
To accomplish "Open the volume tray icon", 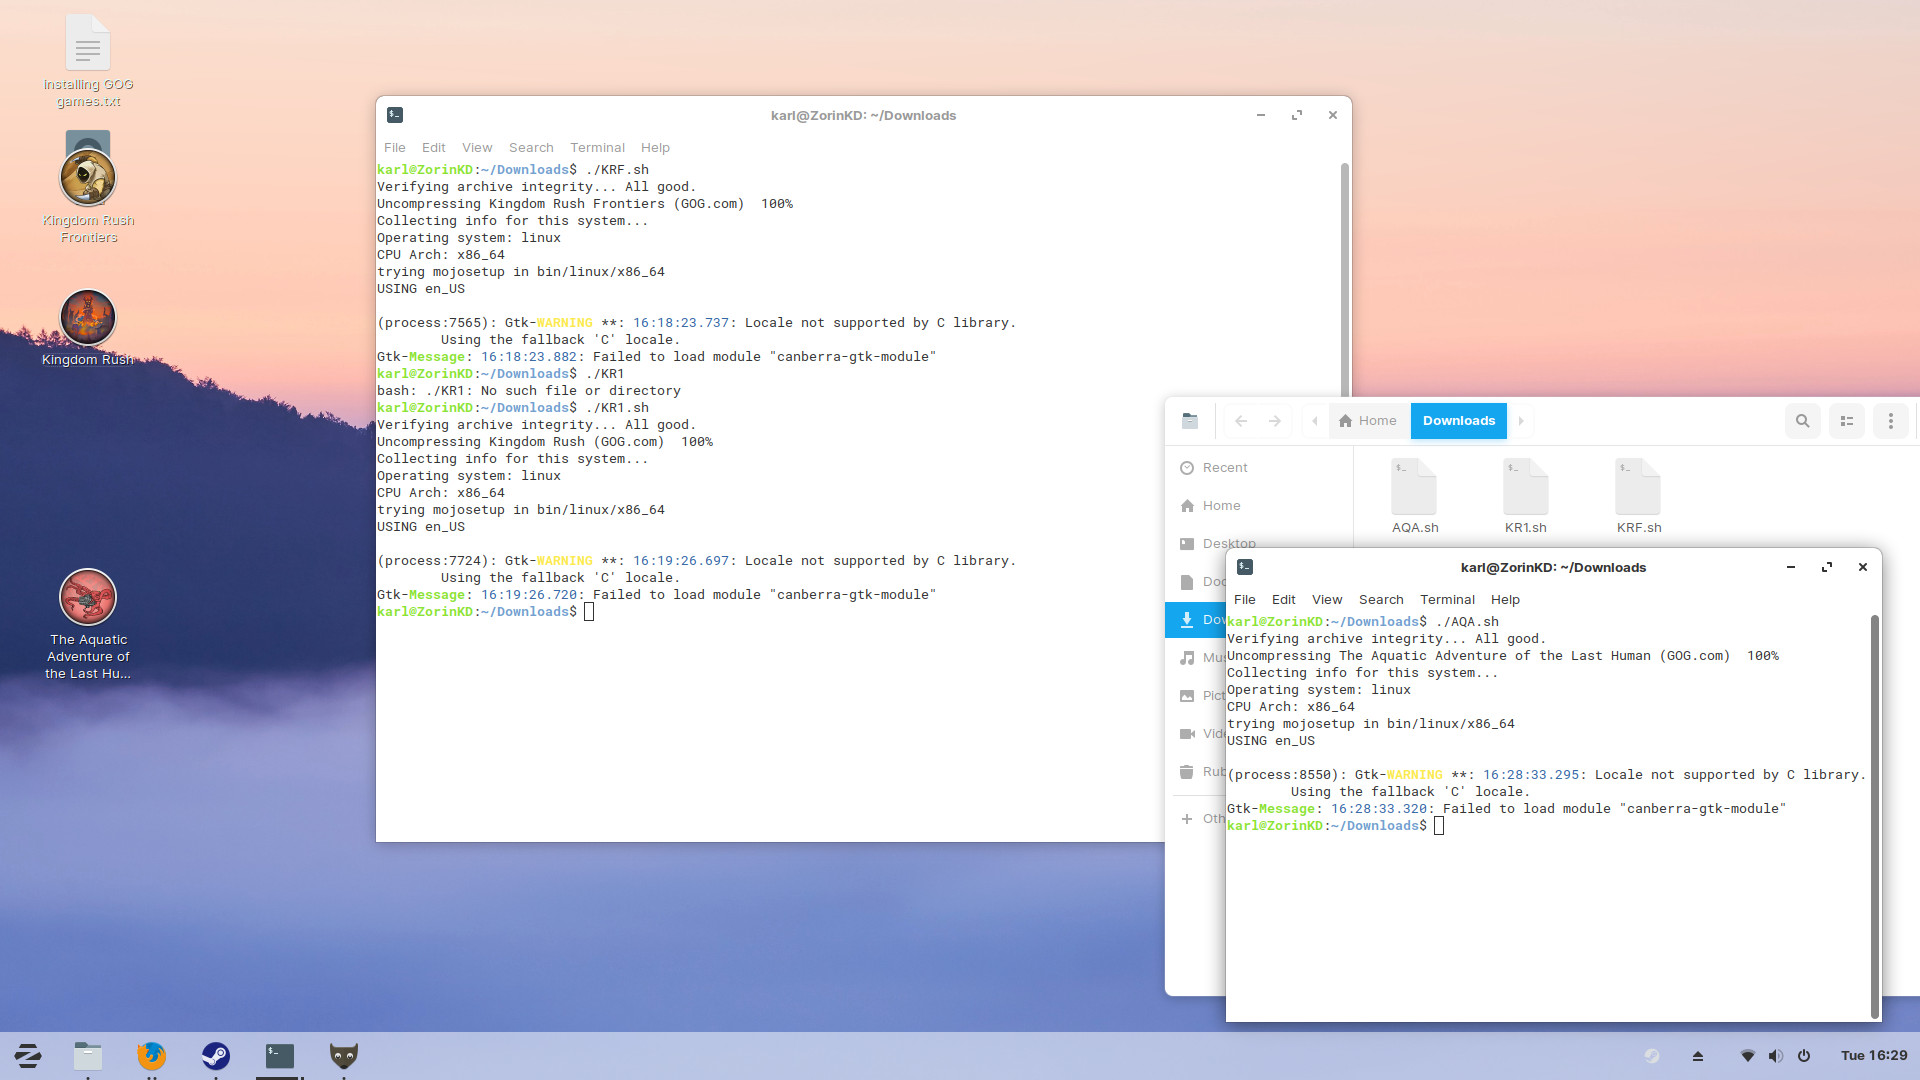I will pyautogui.click(x=1776, y=1056).
